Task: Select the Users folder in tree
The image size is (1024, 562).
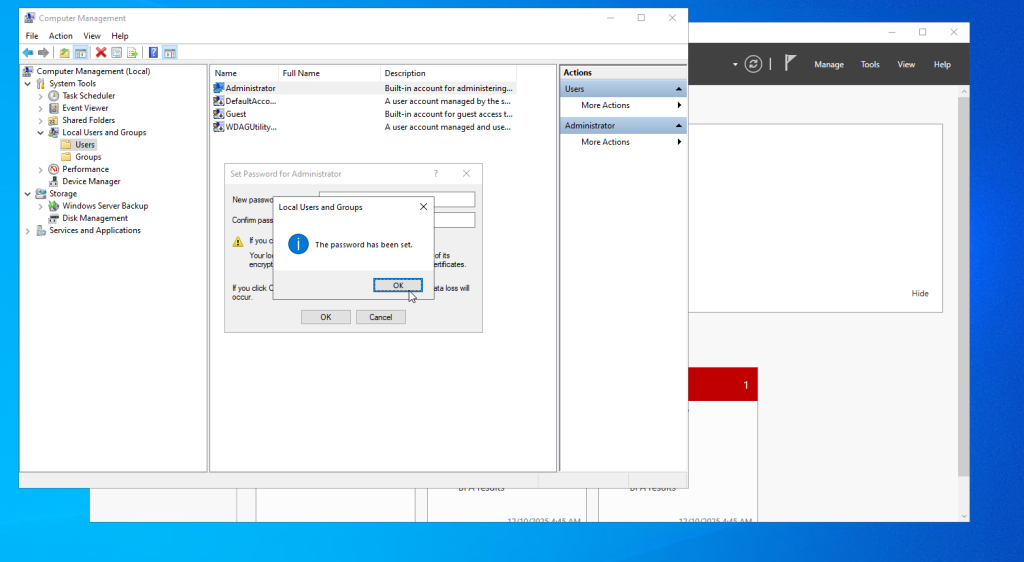Action: (x=84, y=145)
